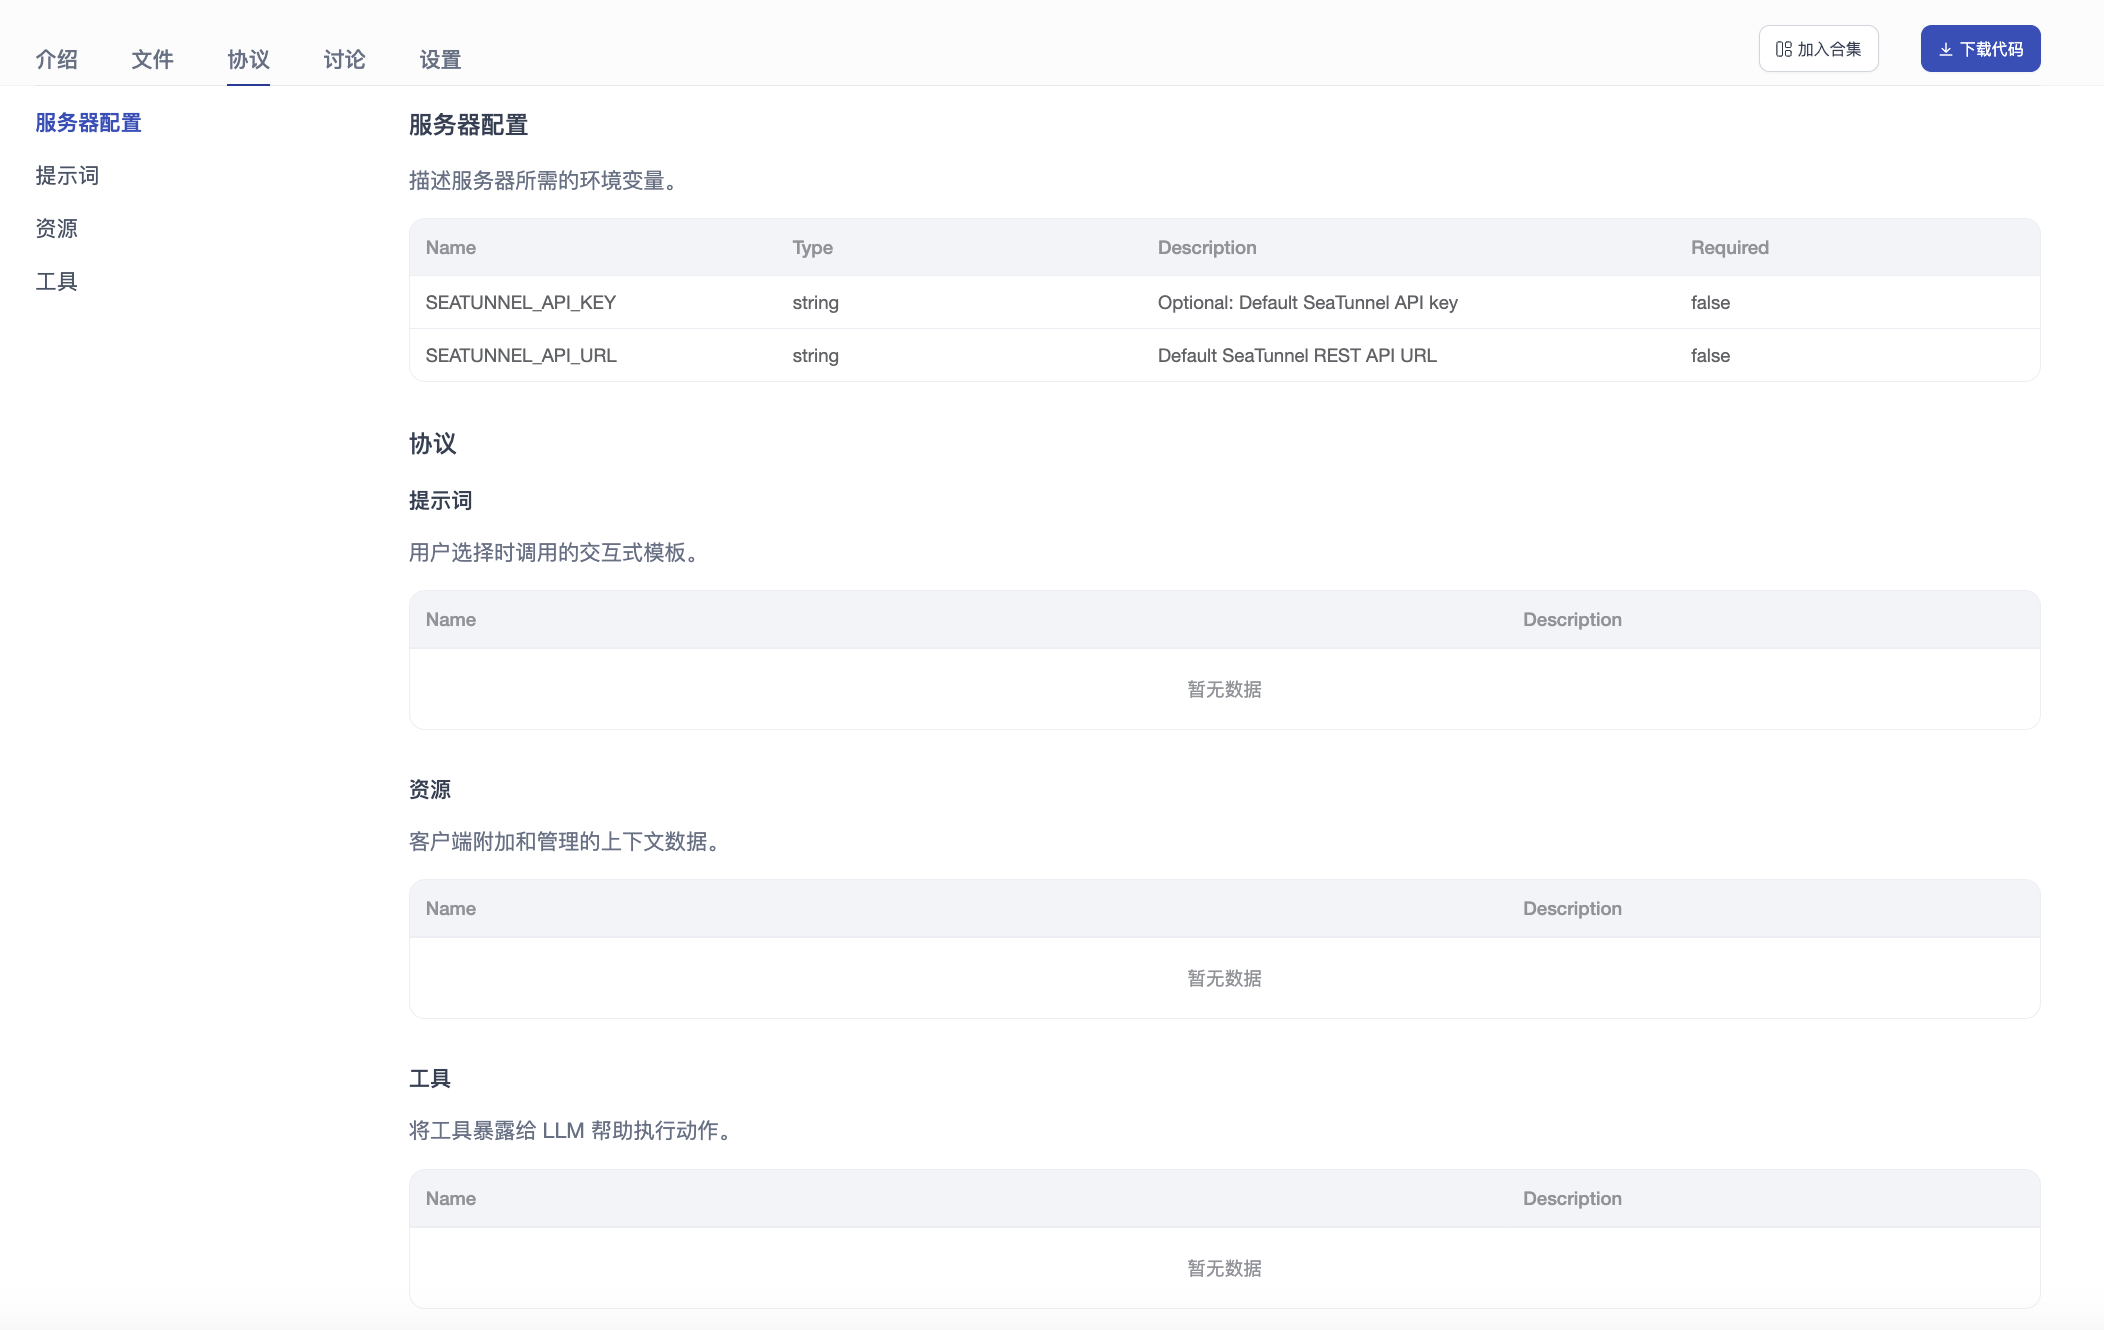The width and height of the screenshot is (2104, 1330).
Task: Open the 讨论 tab
Action: pyautogui.click(x=344, y=60)
